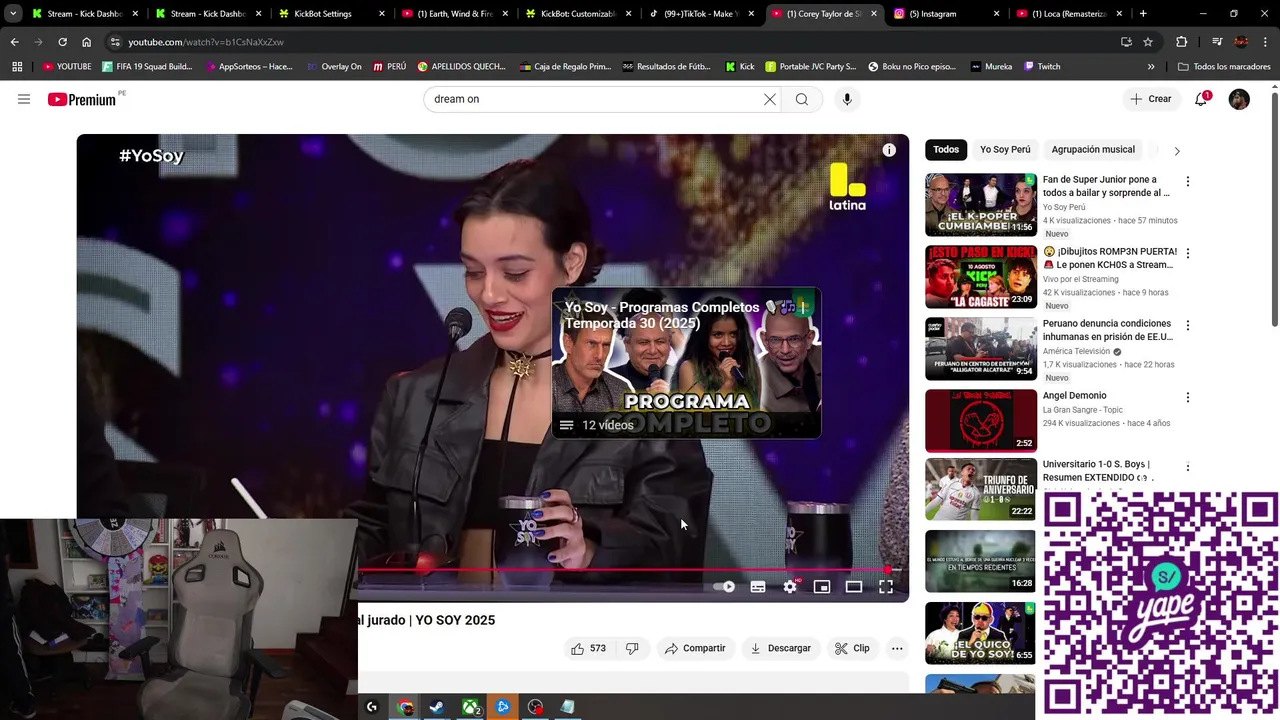Open Yo Soy Programas Completos playlist card
Image resolution: width=1280 pixels, height=720 pixels.
coord(686,363)
